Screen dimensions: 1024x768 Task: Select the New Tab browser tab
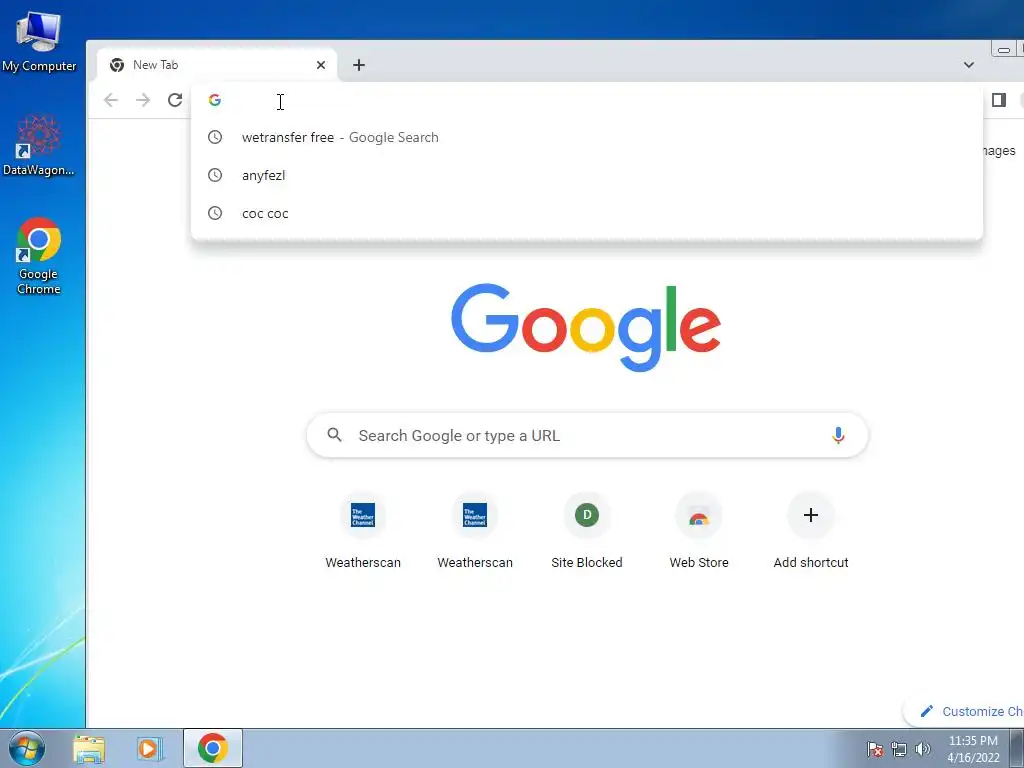coord(216,65)
